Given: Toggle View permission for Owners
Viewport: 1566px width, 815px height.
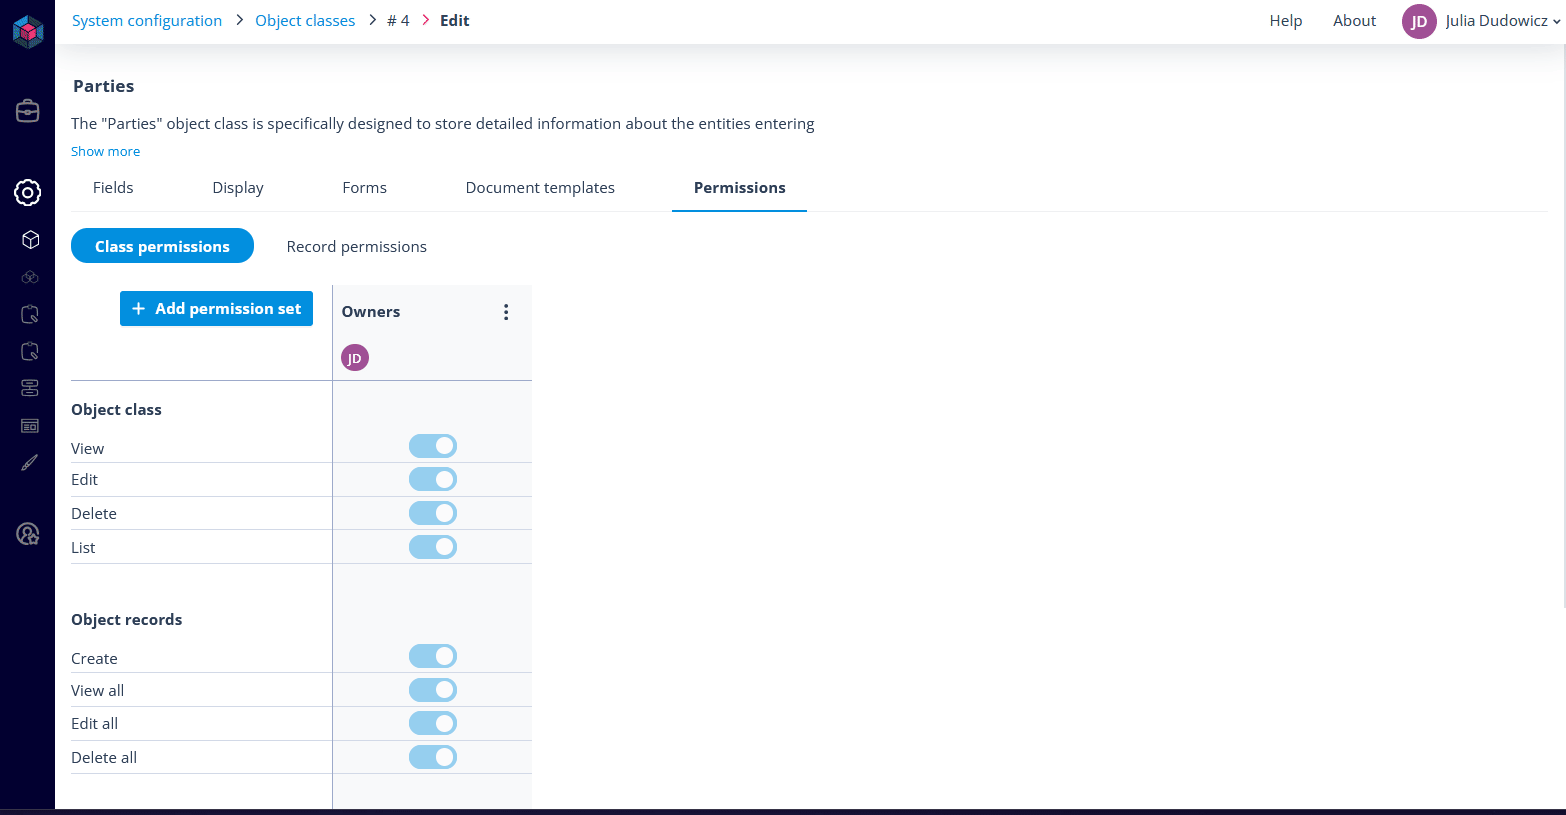Looking at the screenshot, I should (x=433, y=446).
